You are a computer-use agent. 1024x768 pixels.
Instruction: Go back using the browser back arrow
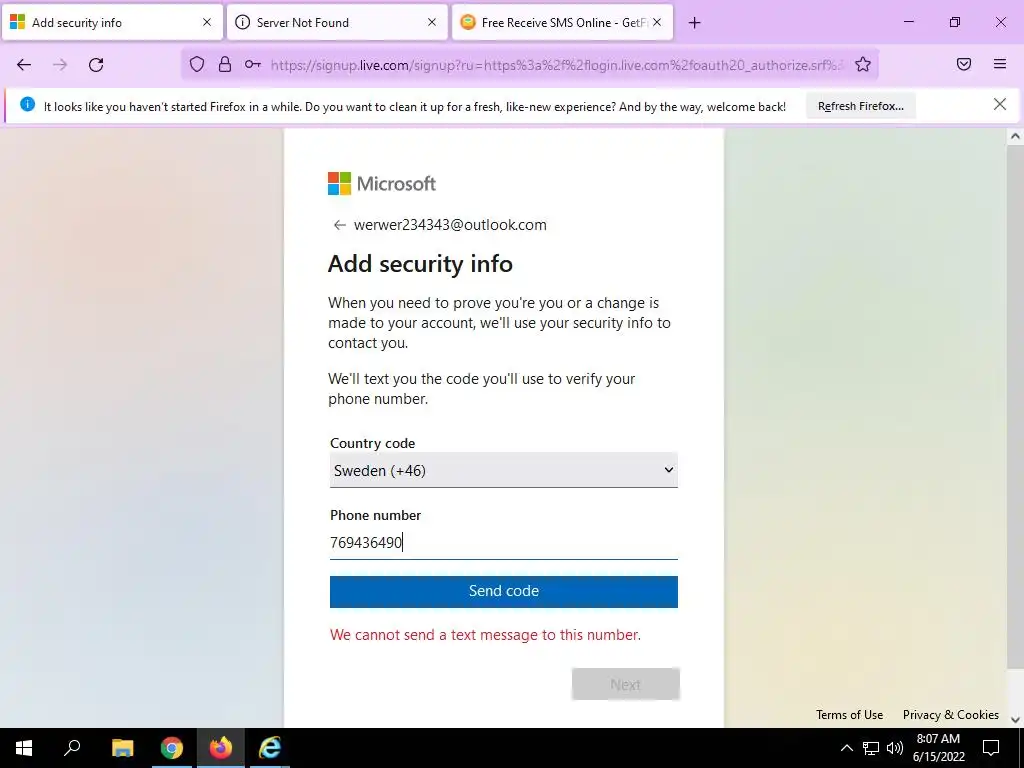tap(24, 64)
